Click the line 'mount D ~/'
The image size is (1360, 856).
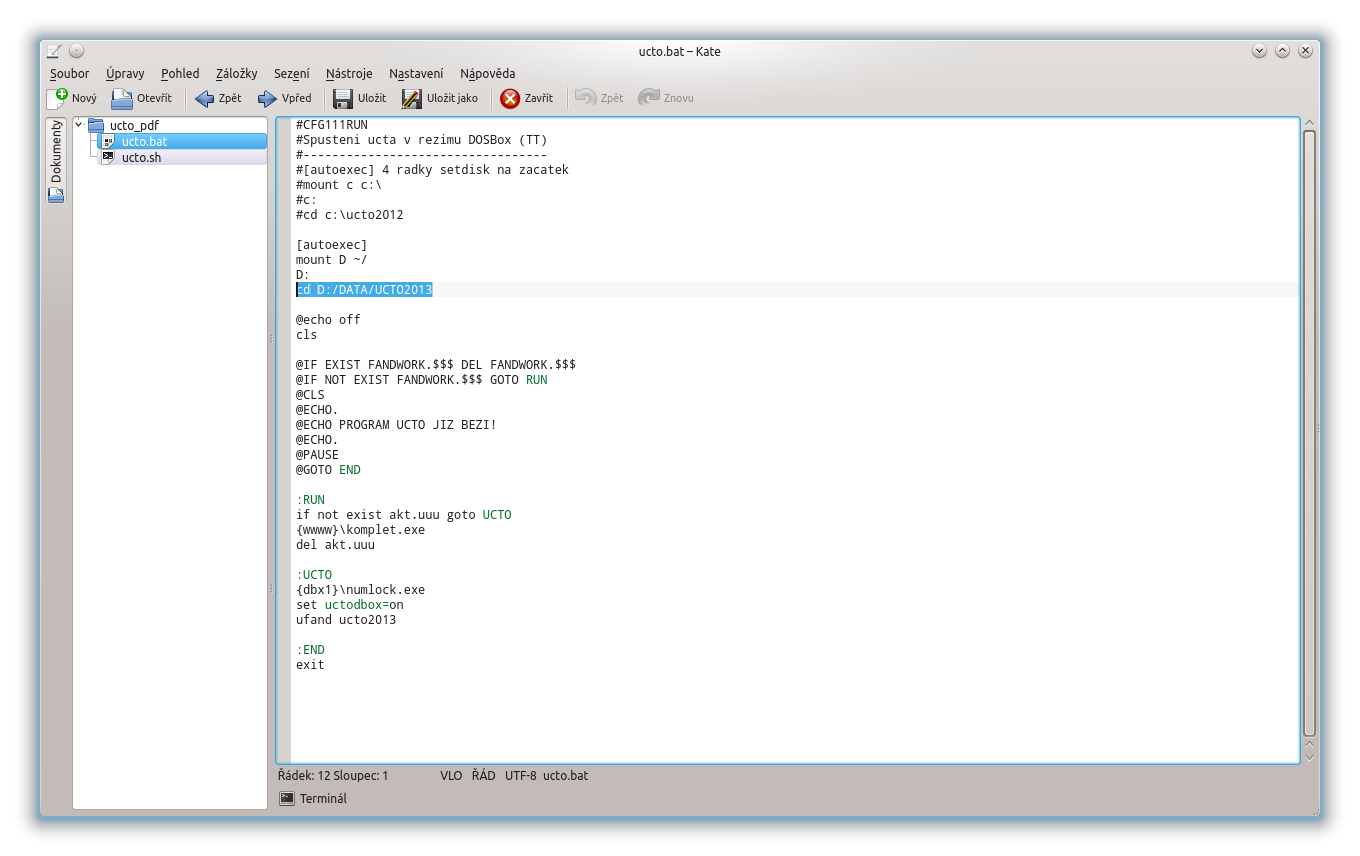tap(331, 260)
